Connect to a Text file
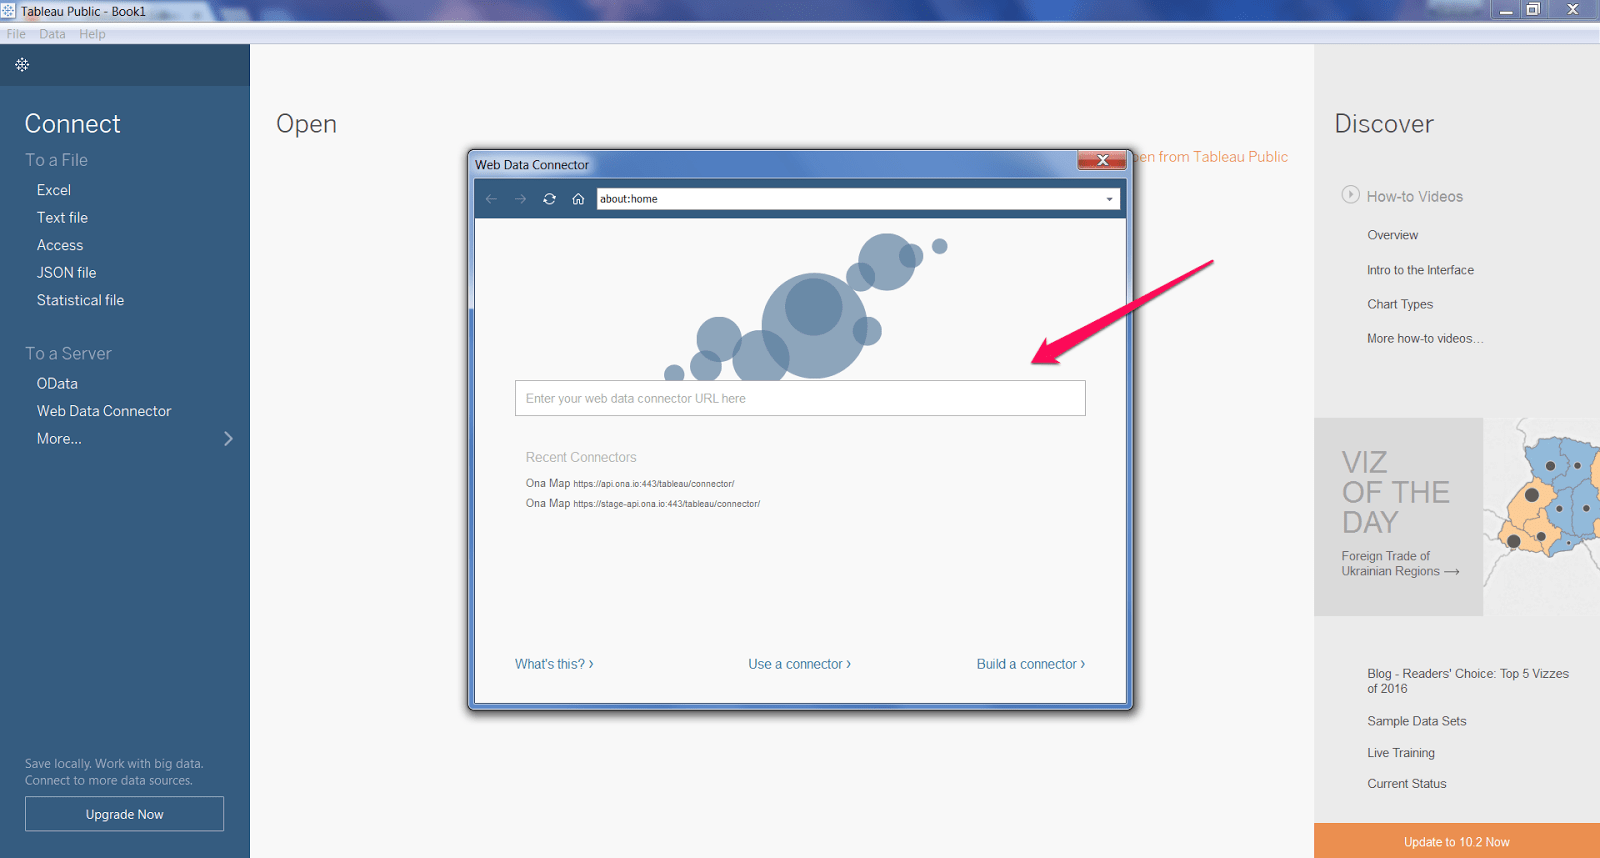Screen dimensions: 1600x858 tap(62, 217)
